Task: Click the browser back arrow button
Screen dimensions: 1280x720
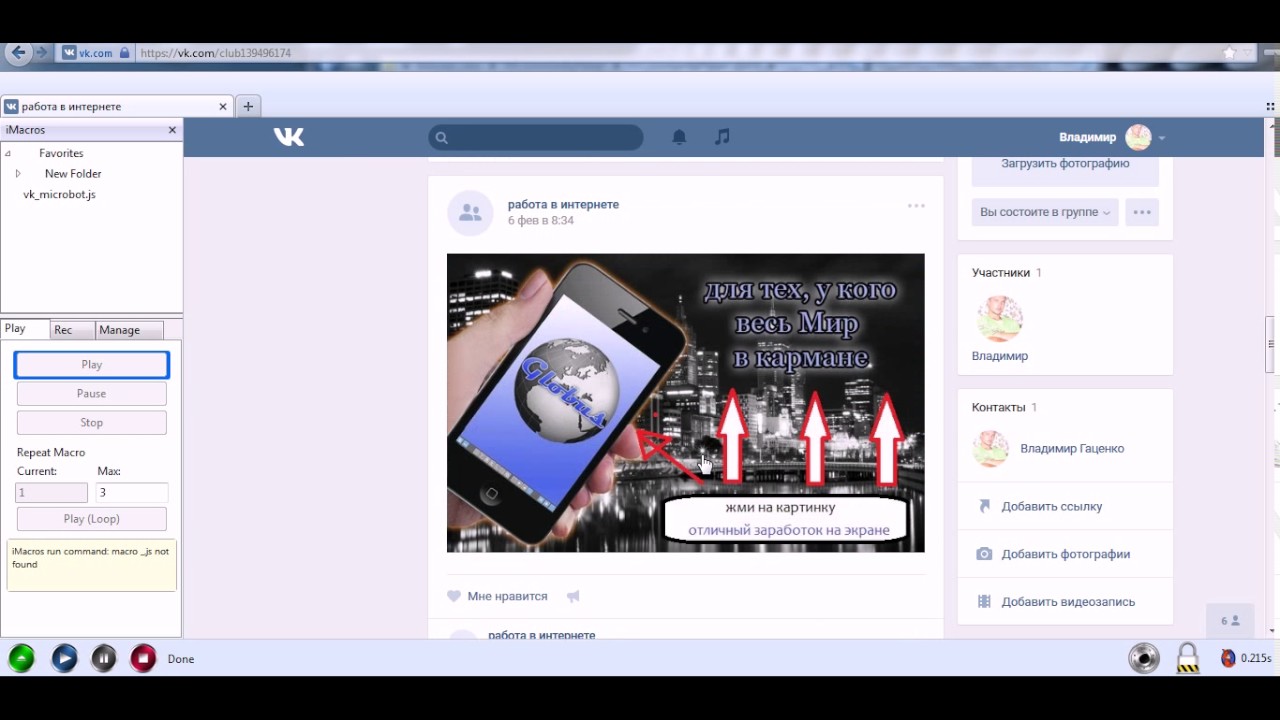Action: click(18, 53)
